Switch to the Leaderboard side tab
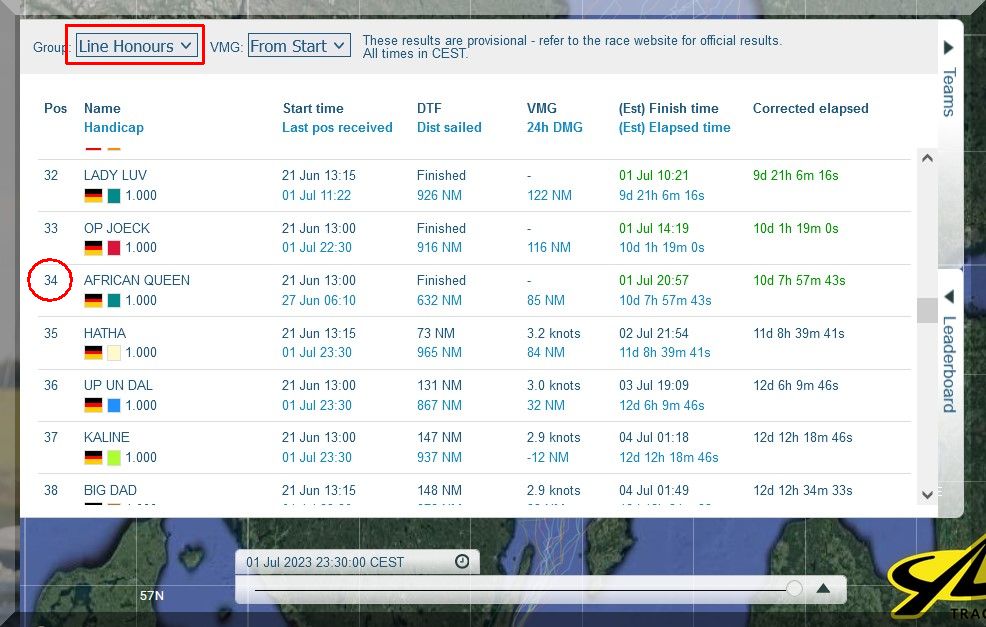The width and height of the screenshot is (986, 627). point(949,364)
